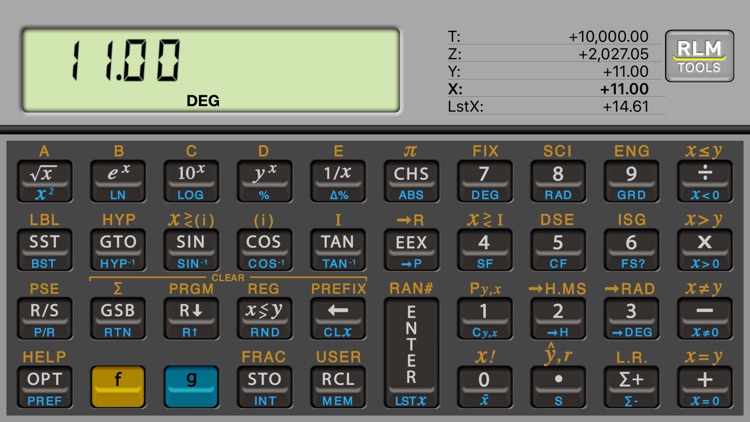Tap the RCL recall key

point(338,387)
